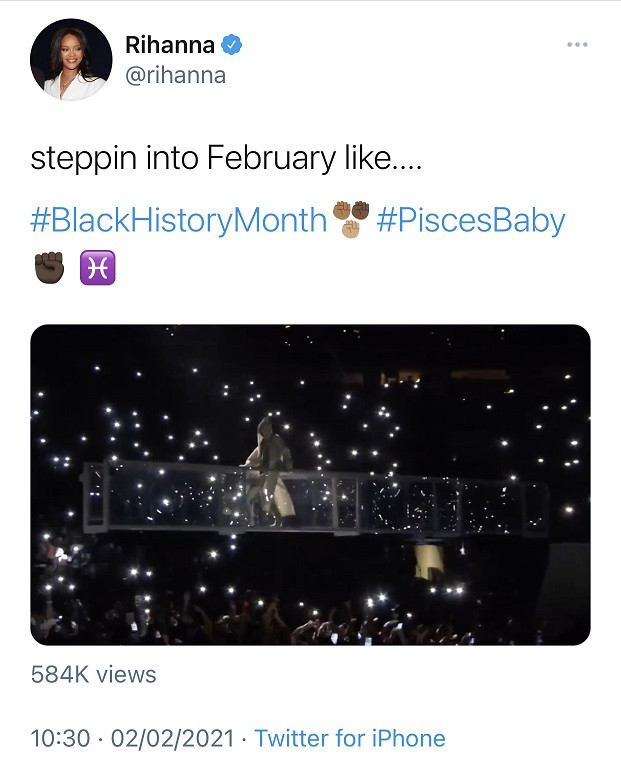Open the Twitter for iPhone link
The image size is (621, 769).
coord(350,739)
